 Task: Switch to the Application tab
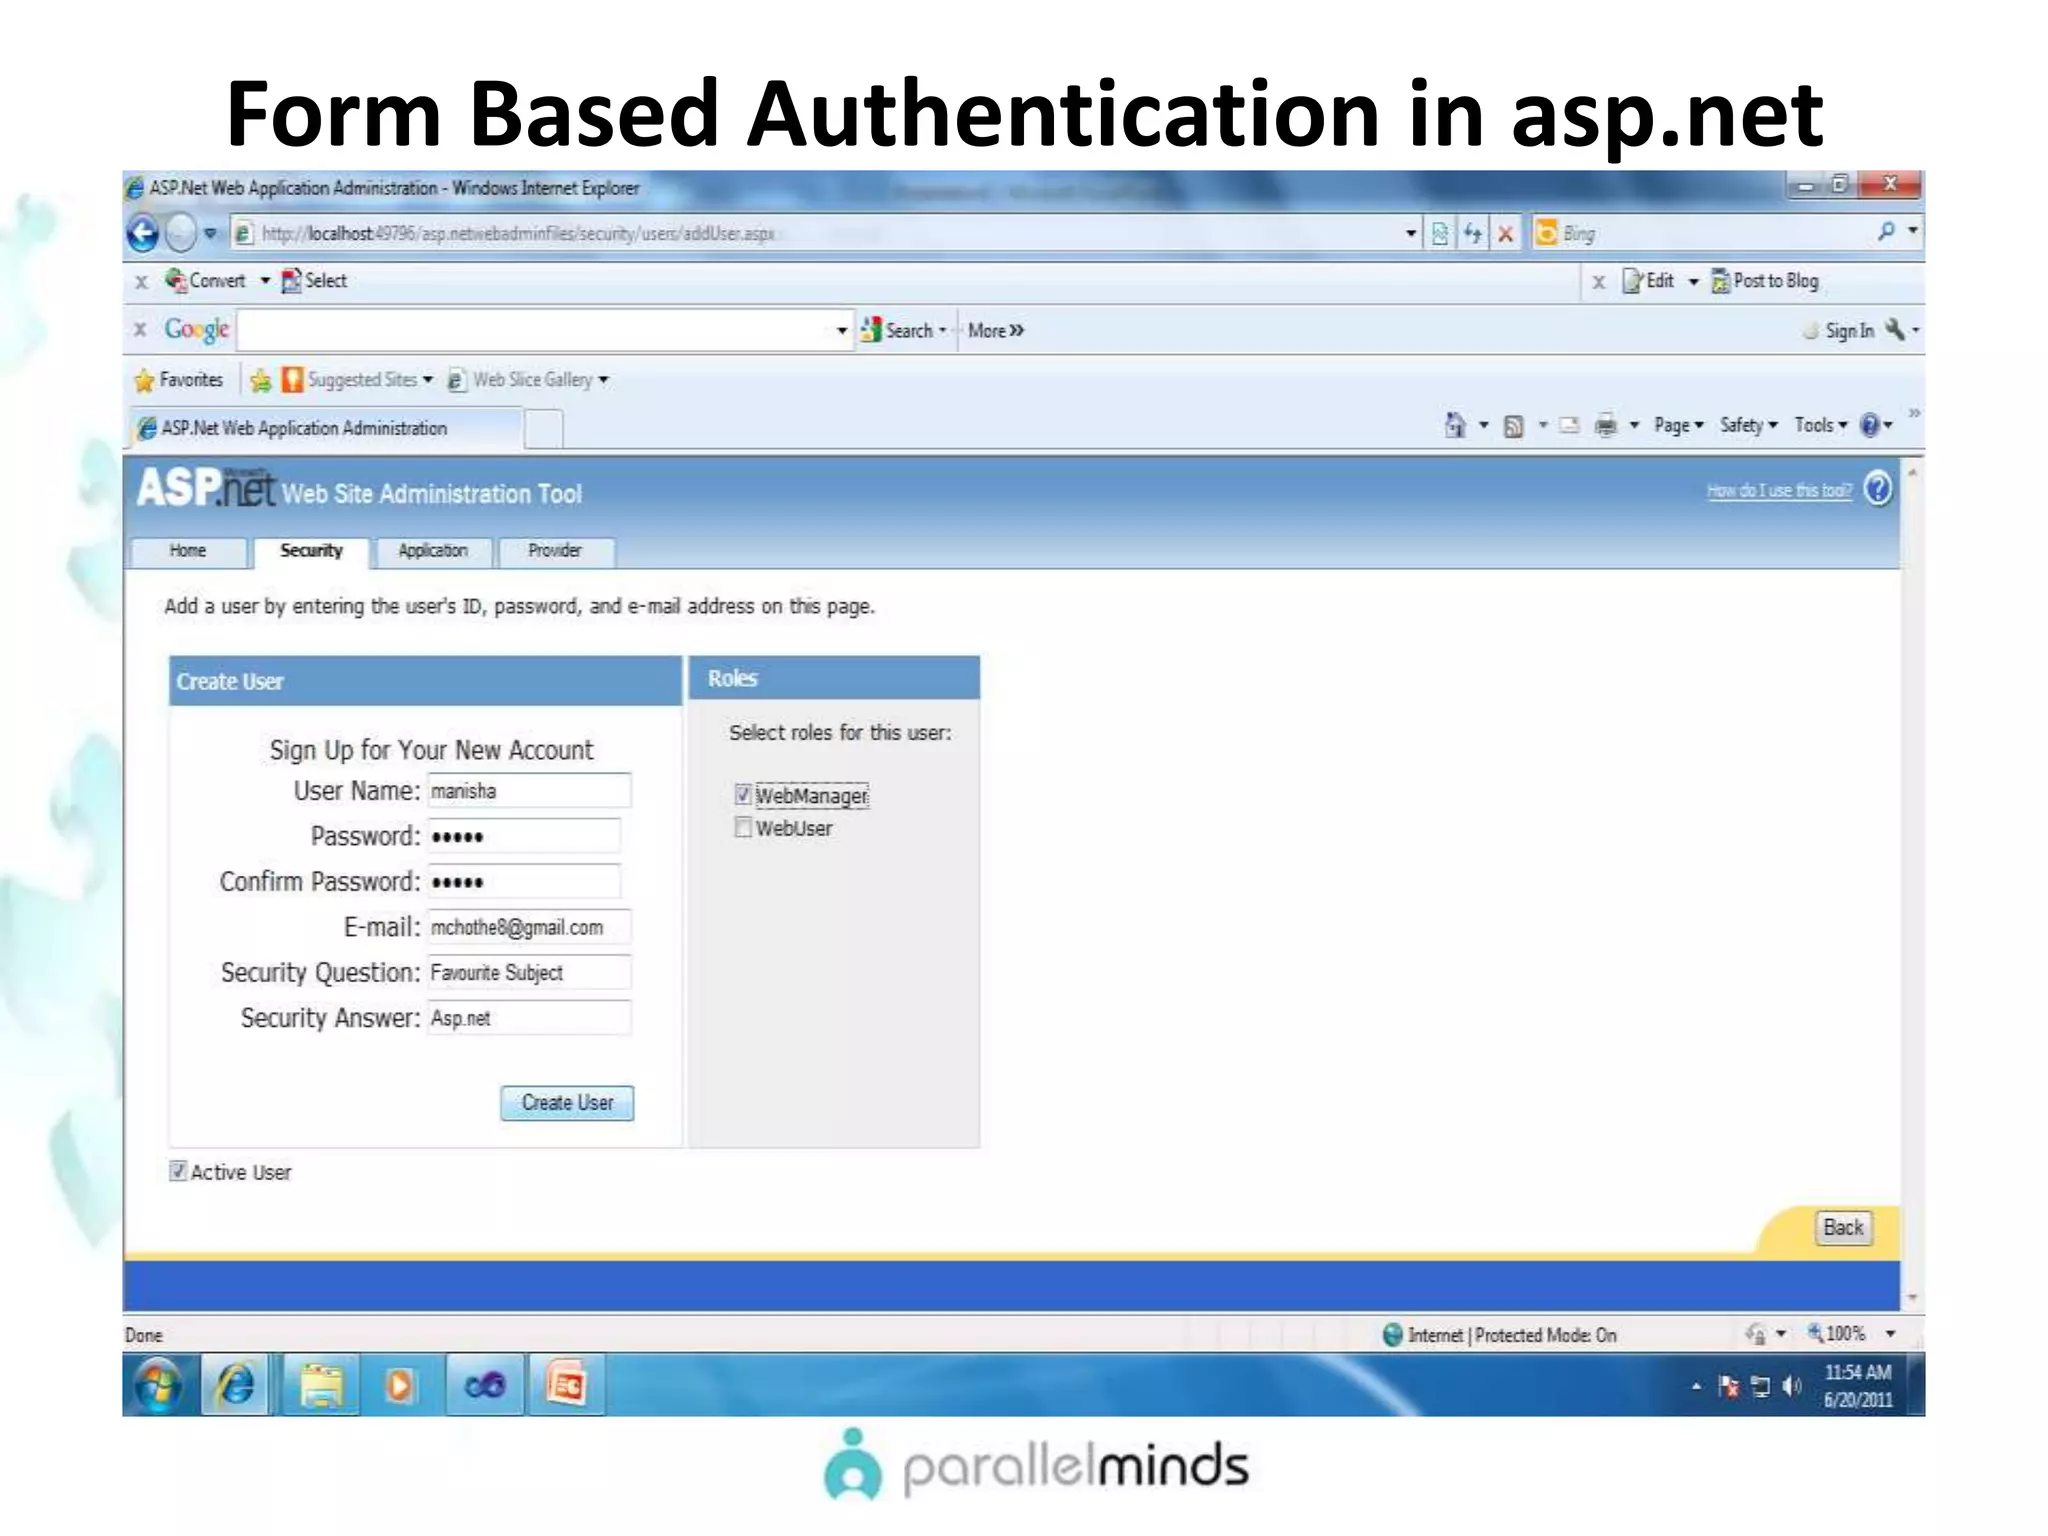click(432, 551)
